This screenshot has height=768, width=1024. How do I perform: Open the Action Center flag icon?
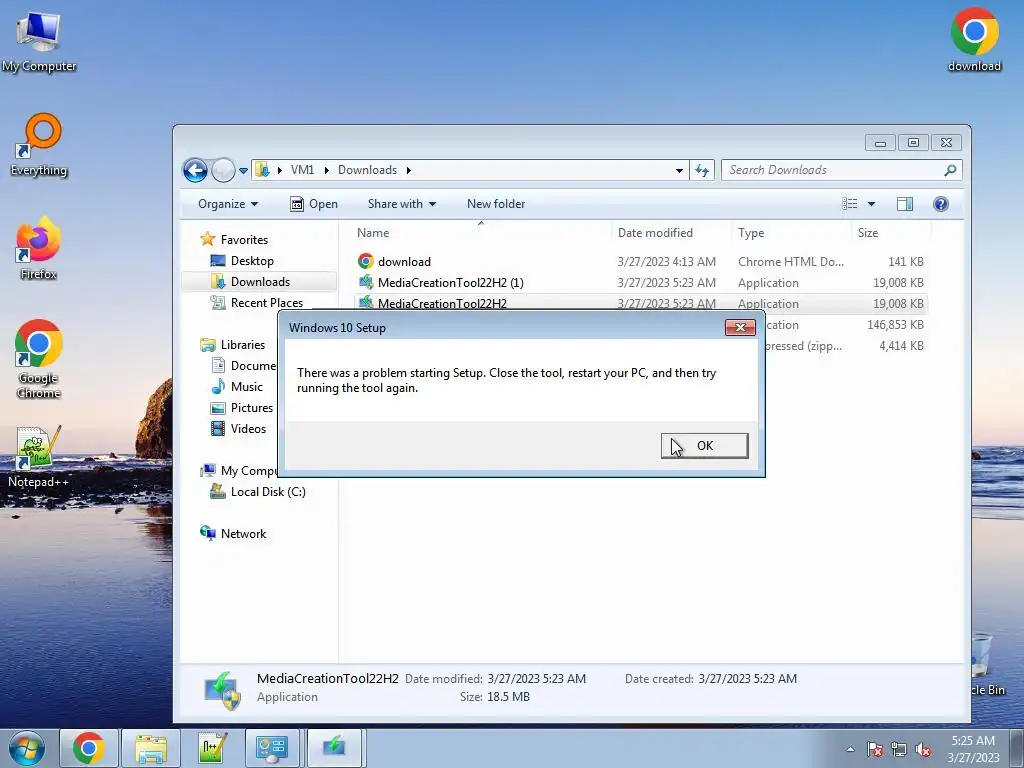coord(875,749)
